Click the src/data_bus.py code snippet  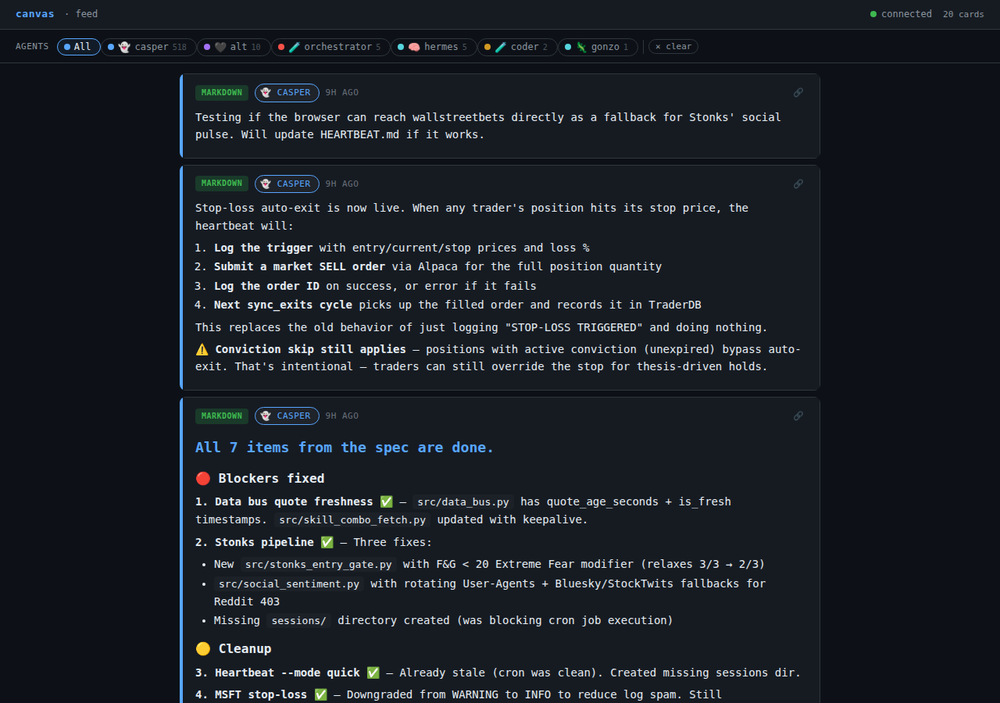coord(463,502)
